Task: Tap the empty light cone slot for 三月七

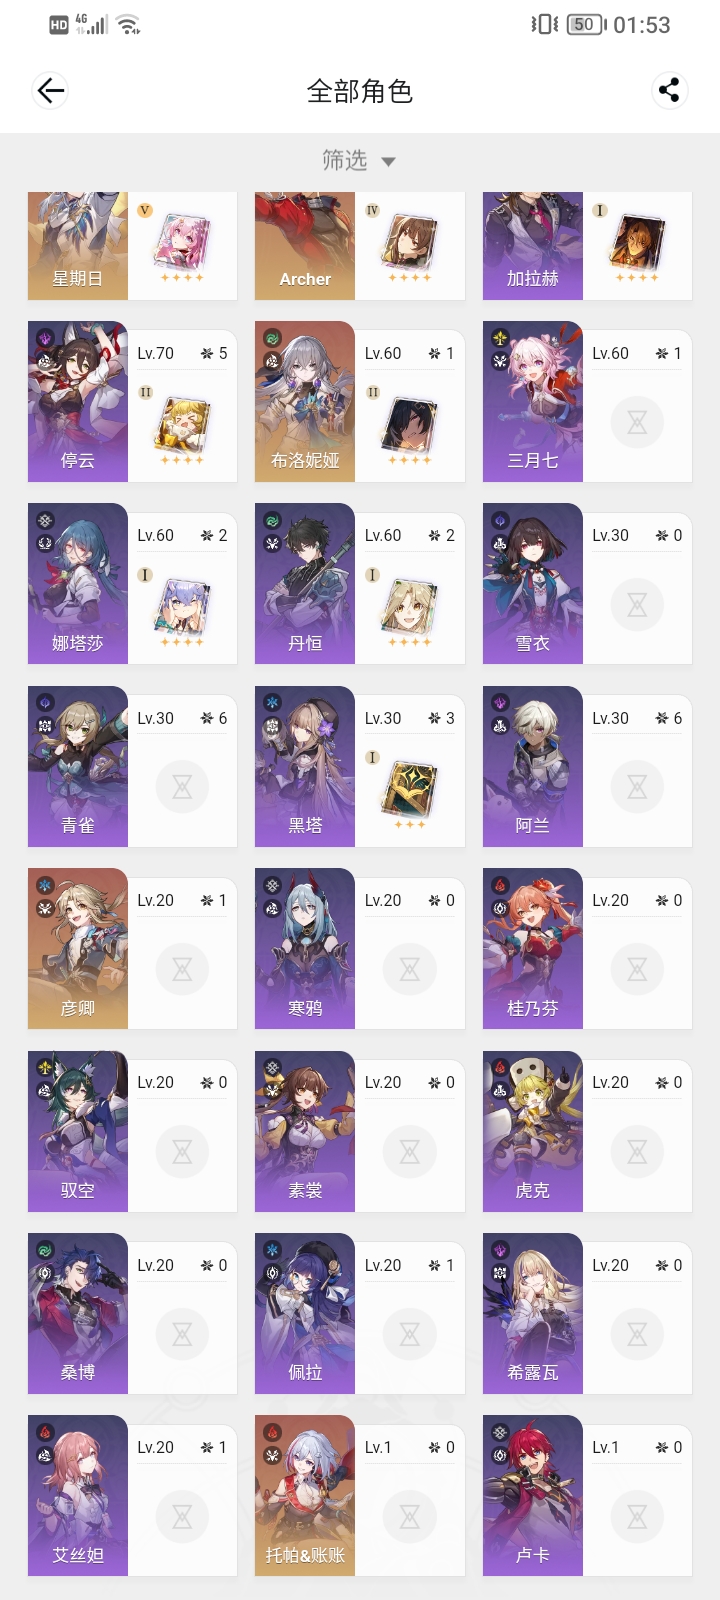Action: [x=637, y=422]
